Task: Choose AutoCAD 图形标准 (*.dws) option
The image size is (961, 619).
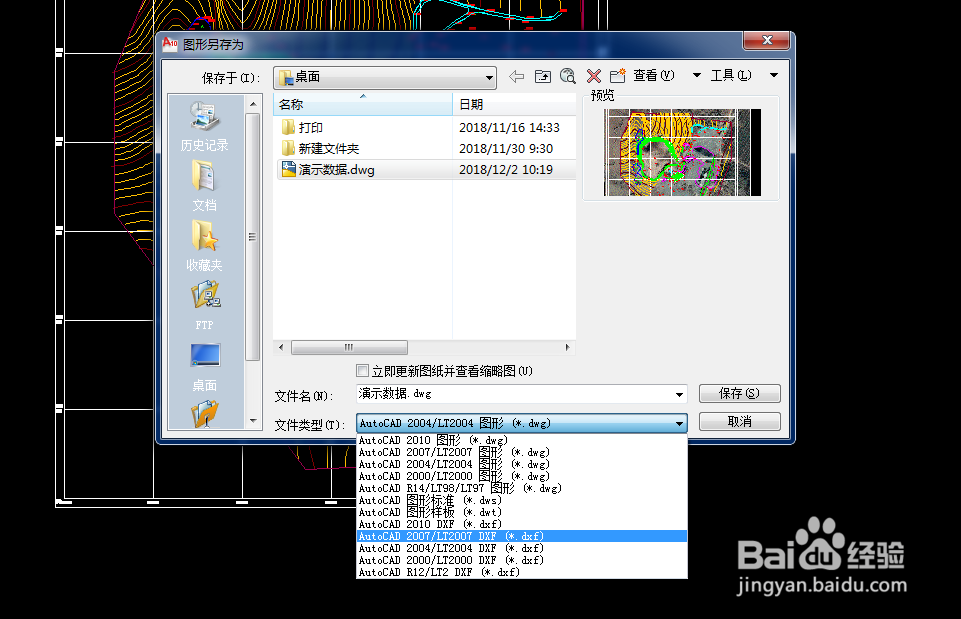Action: (x=522, y=500)
